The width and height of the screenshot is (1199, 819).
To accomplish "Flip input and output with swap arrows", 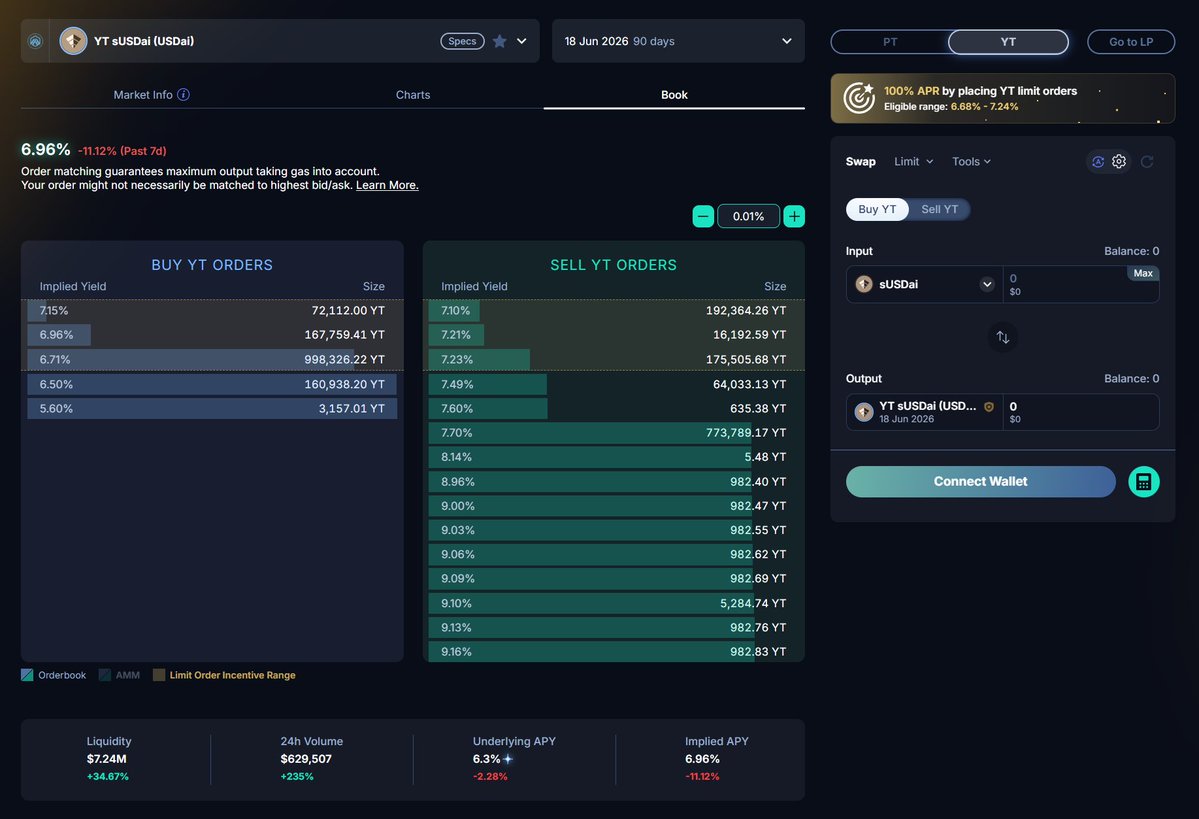I will coord(1002,337).
